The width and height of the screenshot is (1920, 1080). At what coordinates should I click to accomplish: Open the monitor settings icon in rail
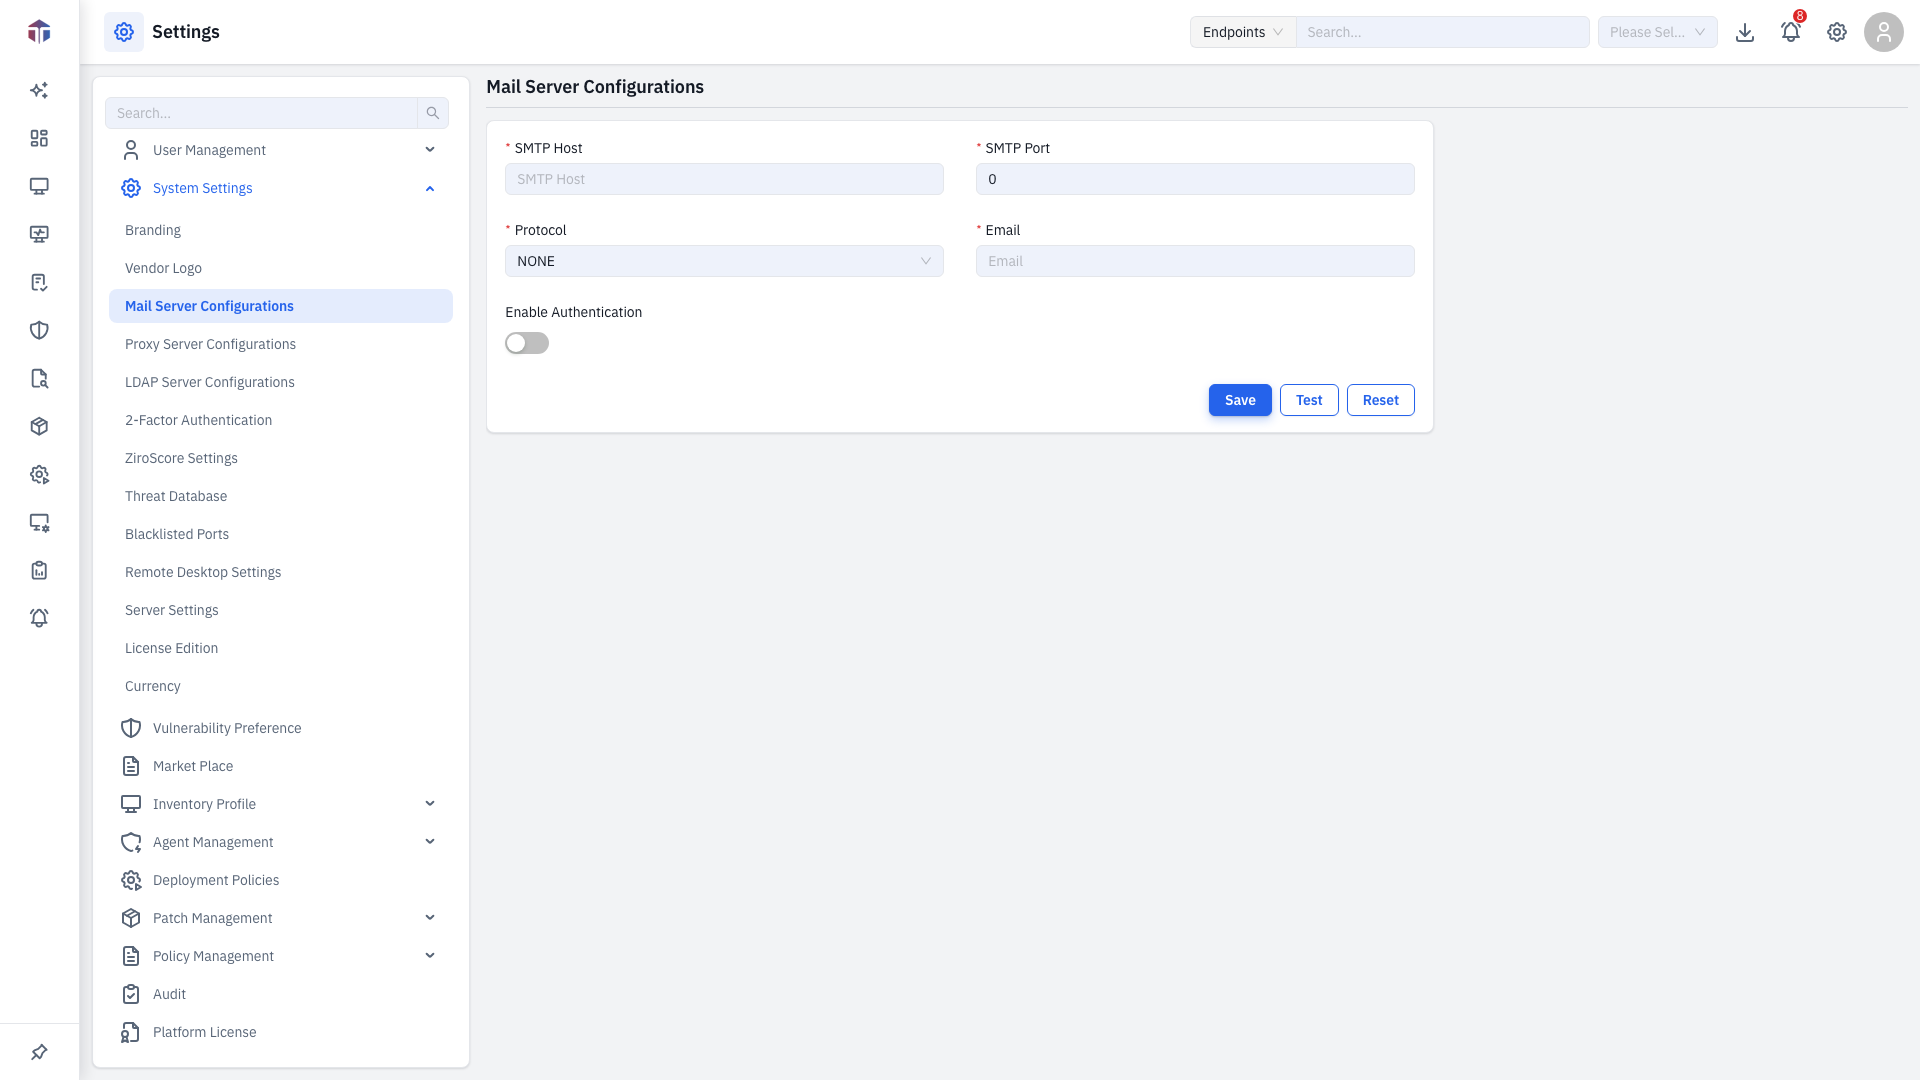click(x=39, y=522)
